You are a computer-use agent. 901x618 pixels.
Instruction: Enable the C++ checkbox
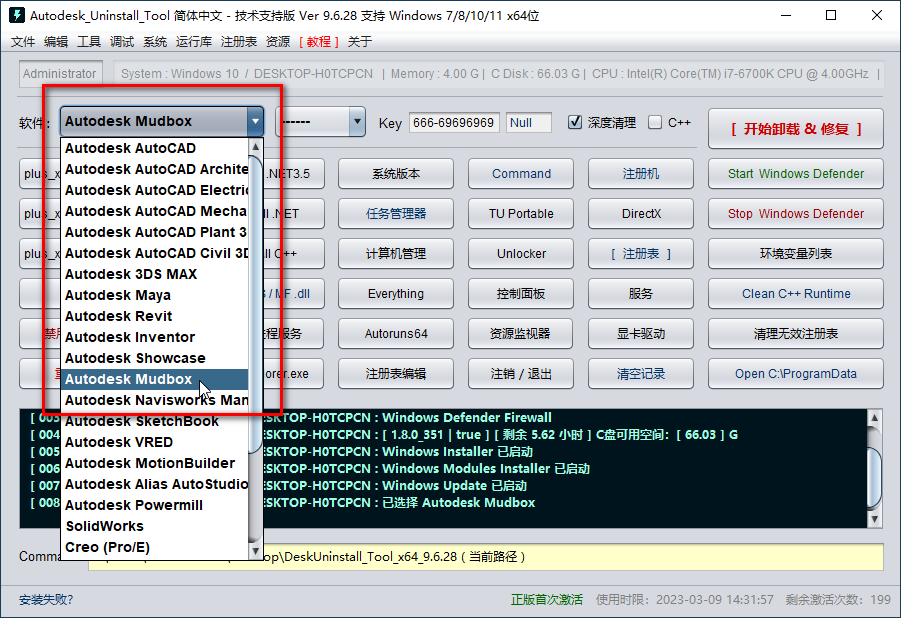click(654, 122)
